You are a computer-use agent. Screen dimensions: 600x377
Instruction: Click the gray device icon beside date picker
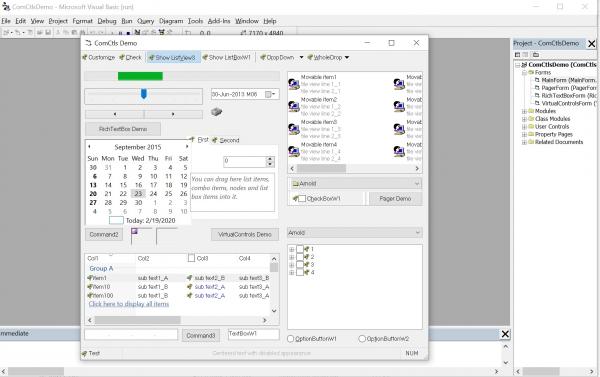pyautogui.click(x=216, y=112)
